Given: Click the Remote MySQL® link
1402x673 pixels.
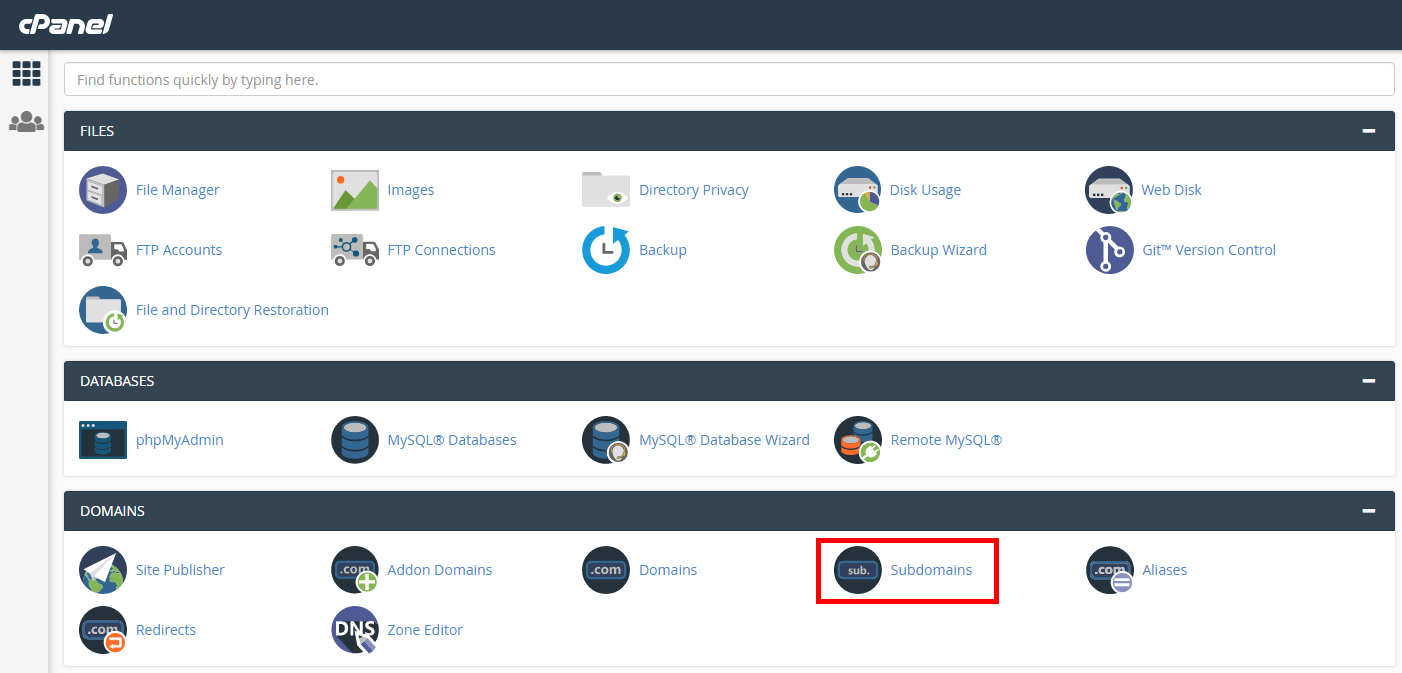Looking at the screenshot, I should point(946,440).
